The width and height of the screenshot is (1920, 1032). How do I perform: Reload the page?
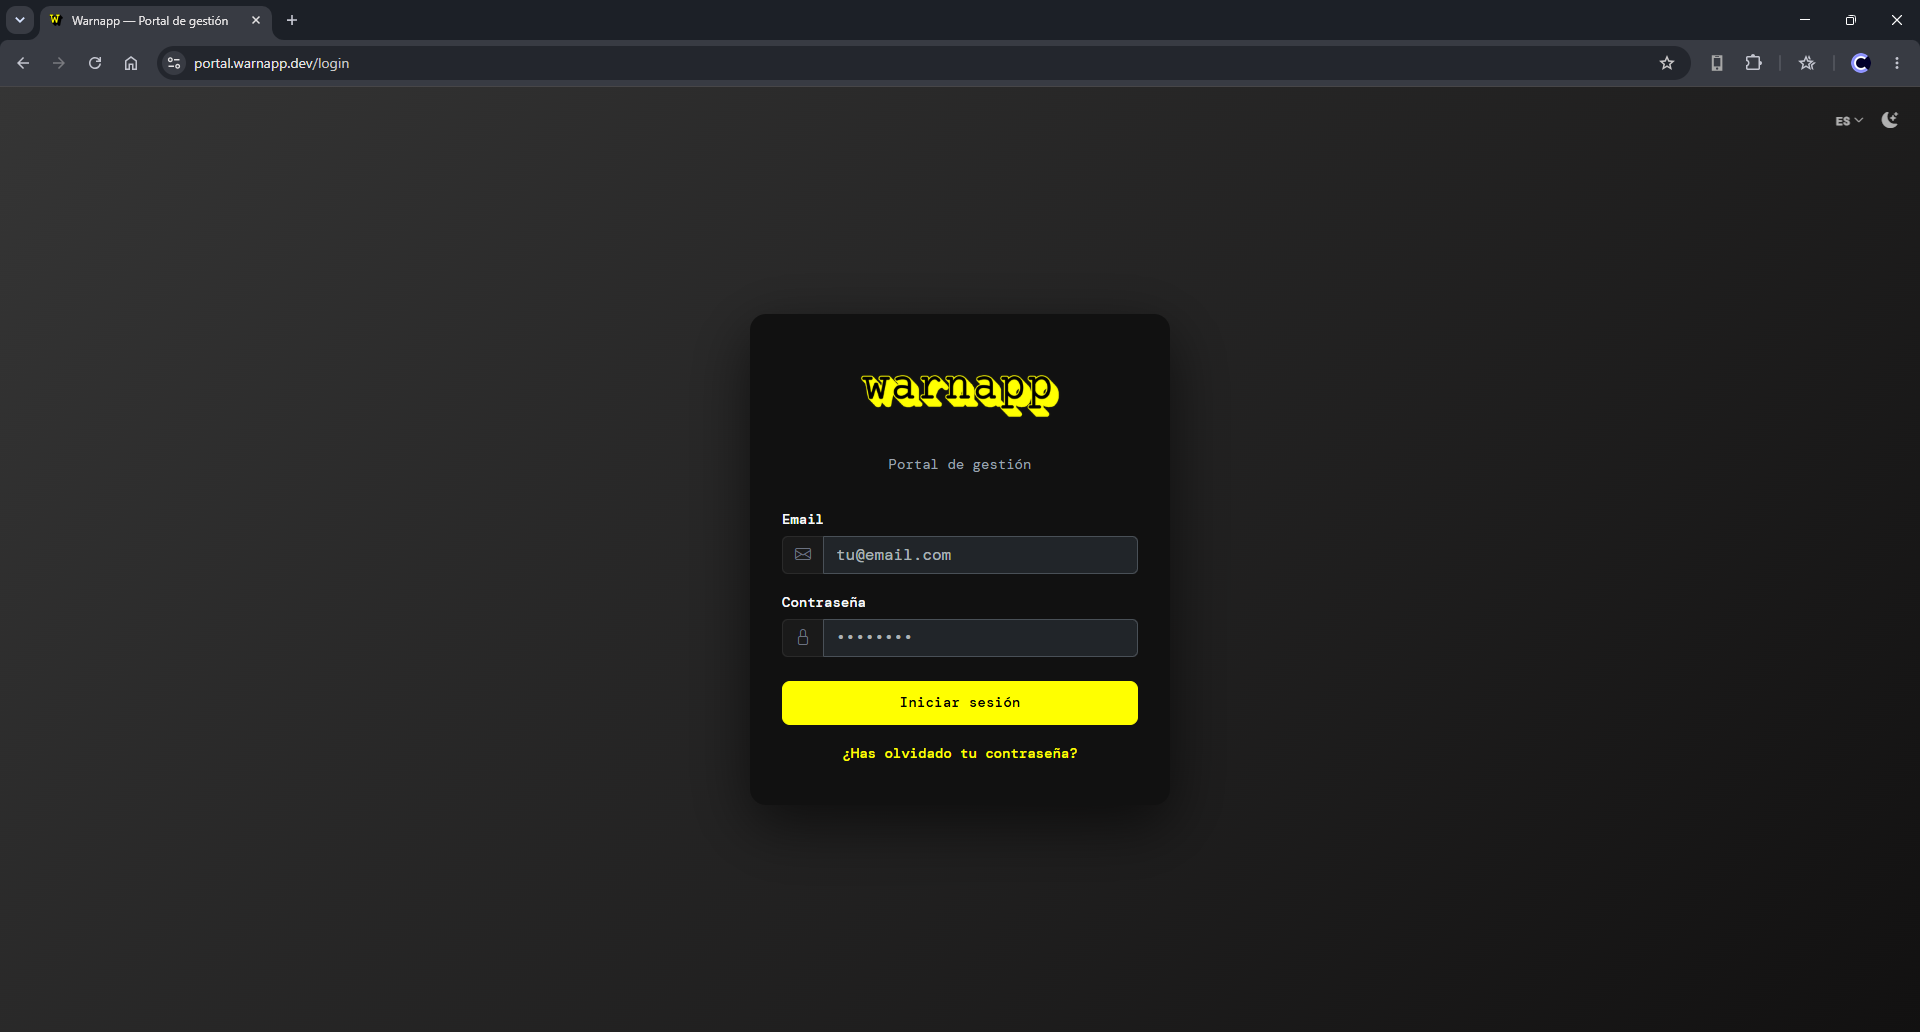95,63
